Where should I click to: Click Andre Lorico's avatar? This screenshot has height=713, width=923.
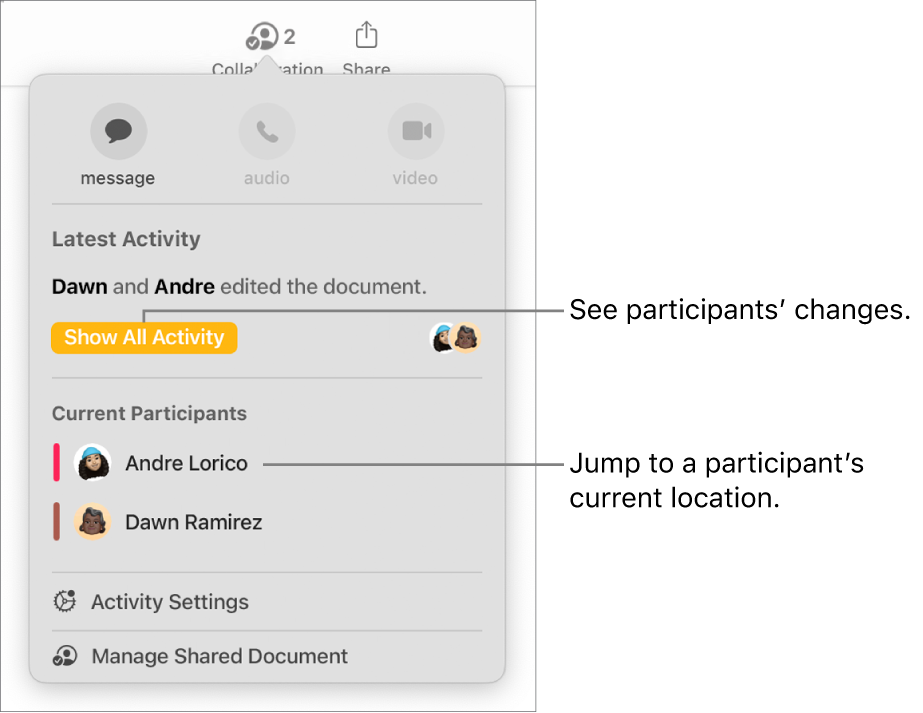(92, 464)
